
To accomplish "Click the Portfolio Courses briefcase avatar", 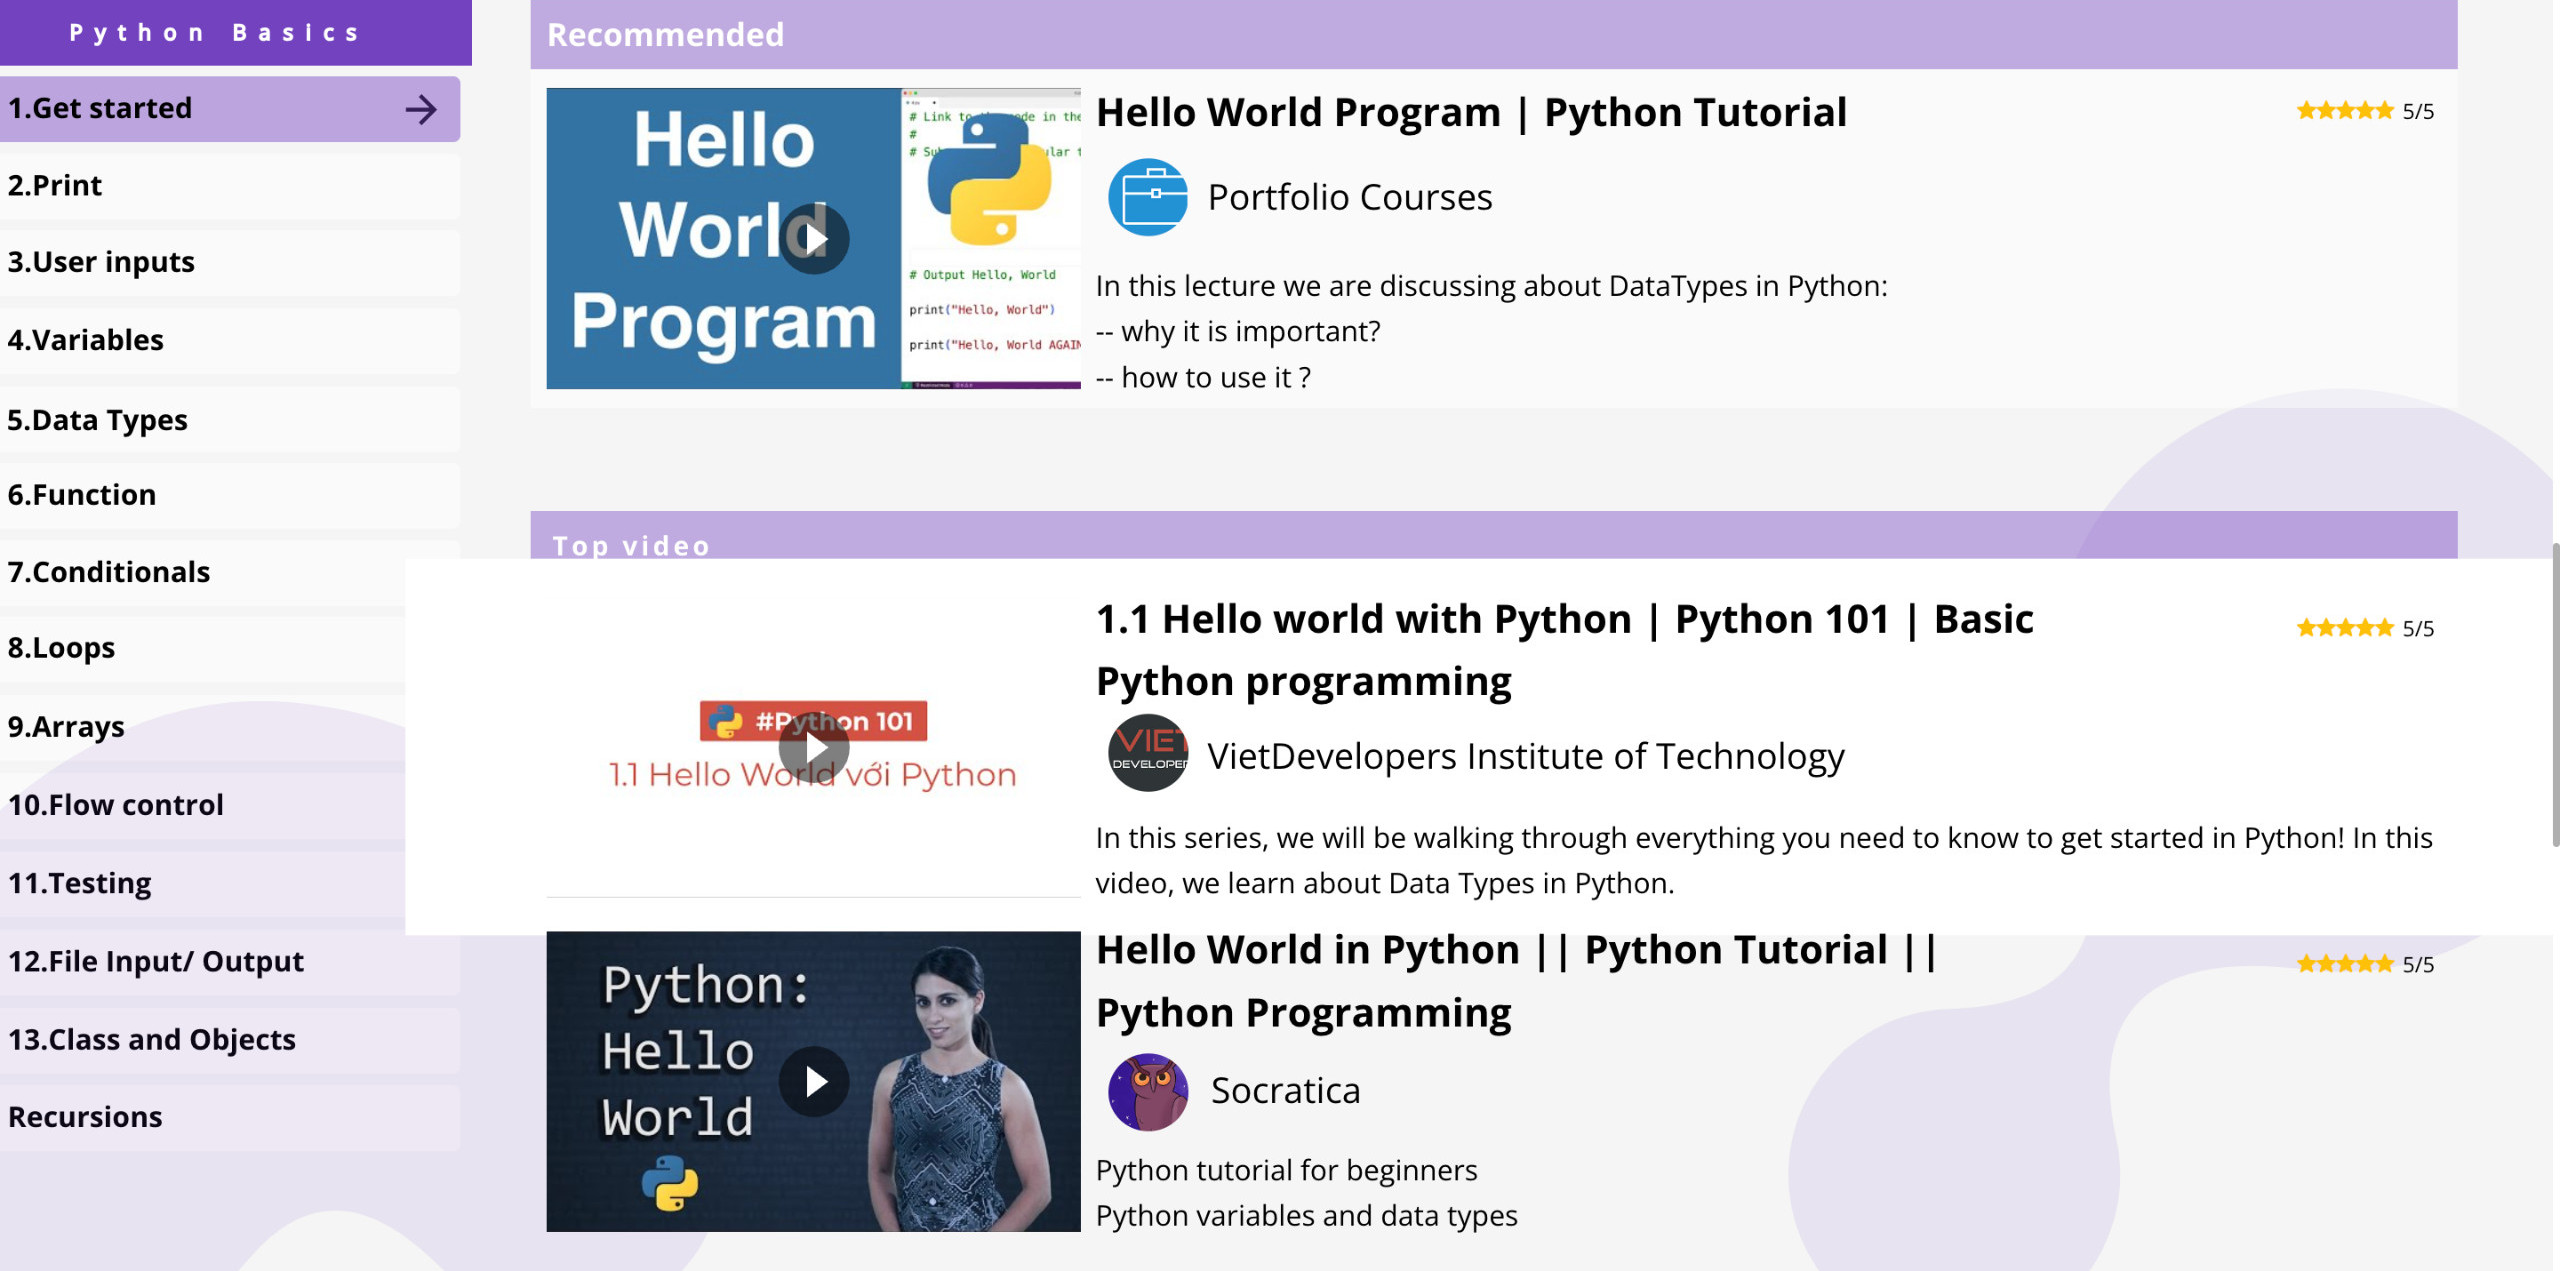I will coord(1147,197).
